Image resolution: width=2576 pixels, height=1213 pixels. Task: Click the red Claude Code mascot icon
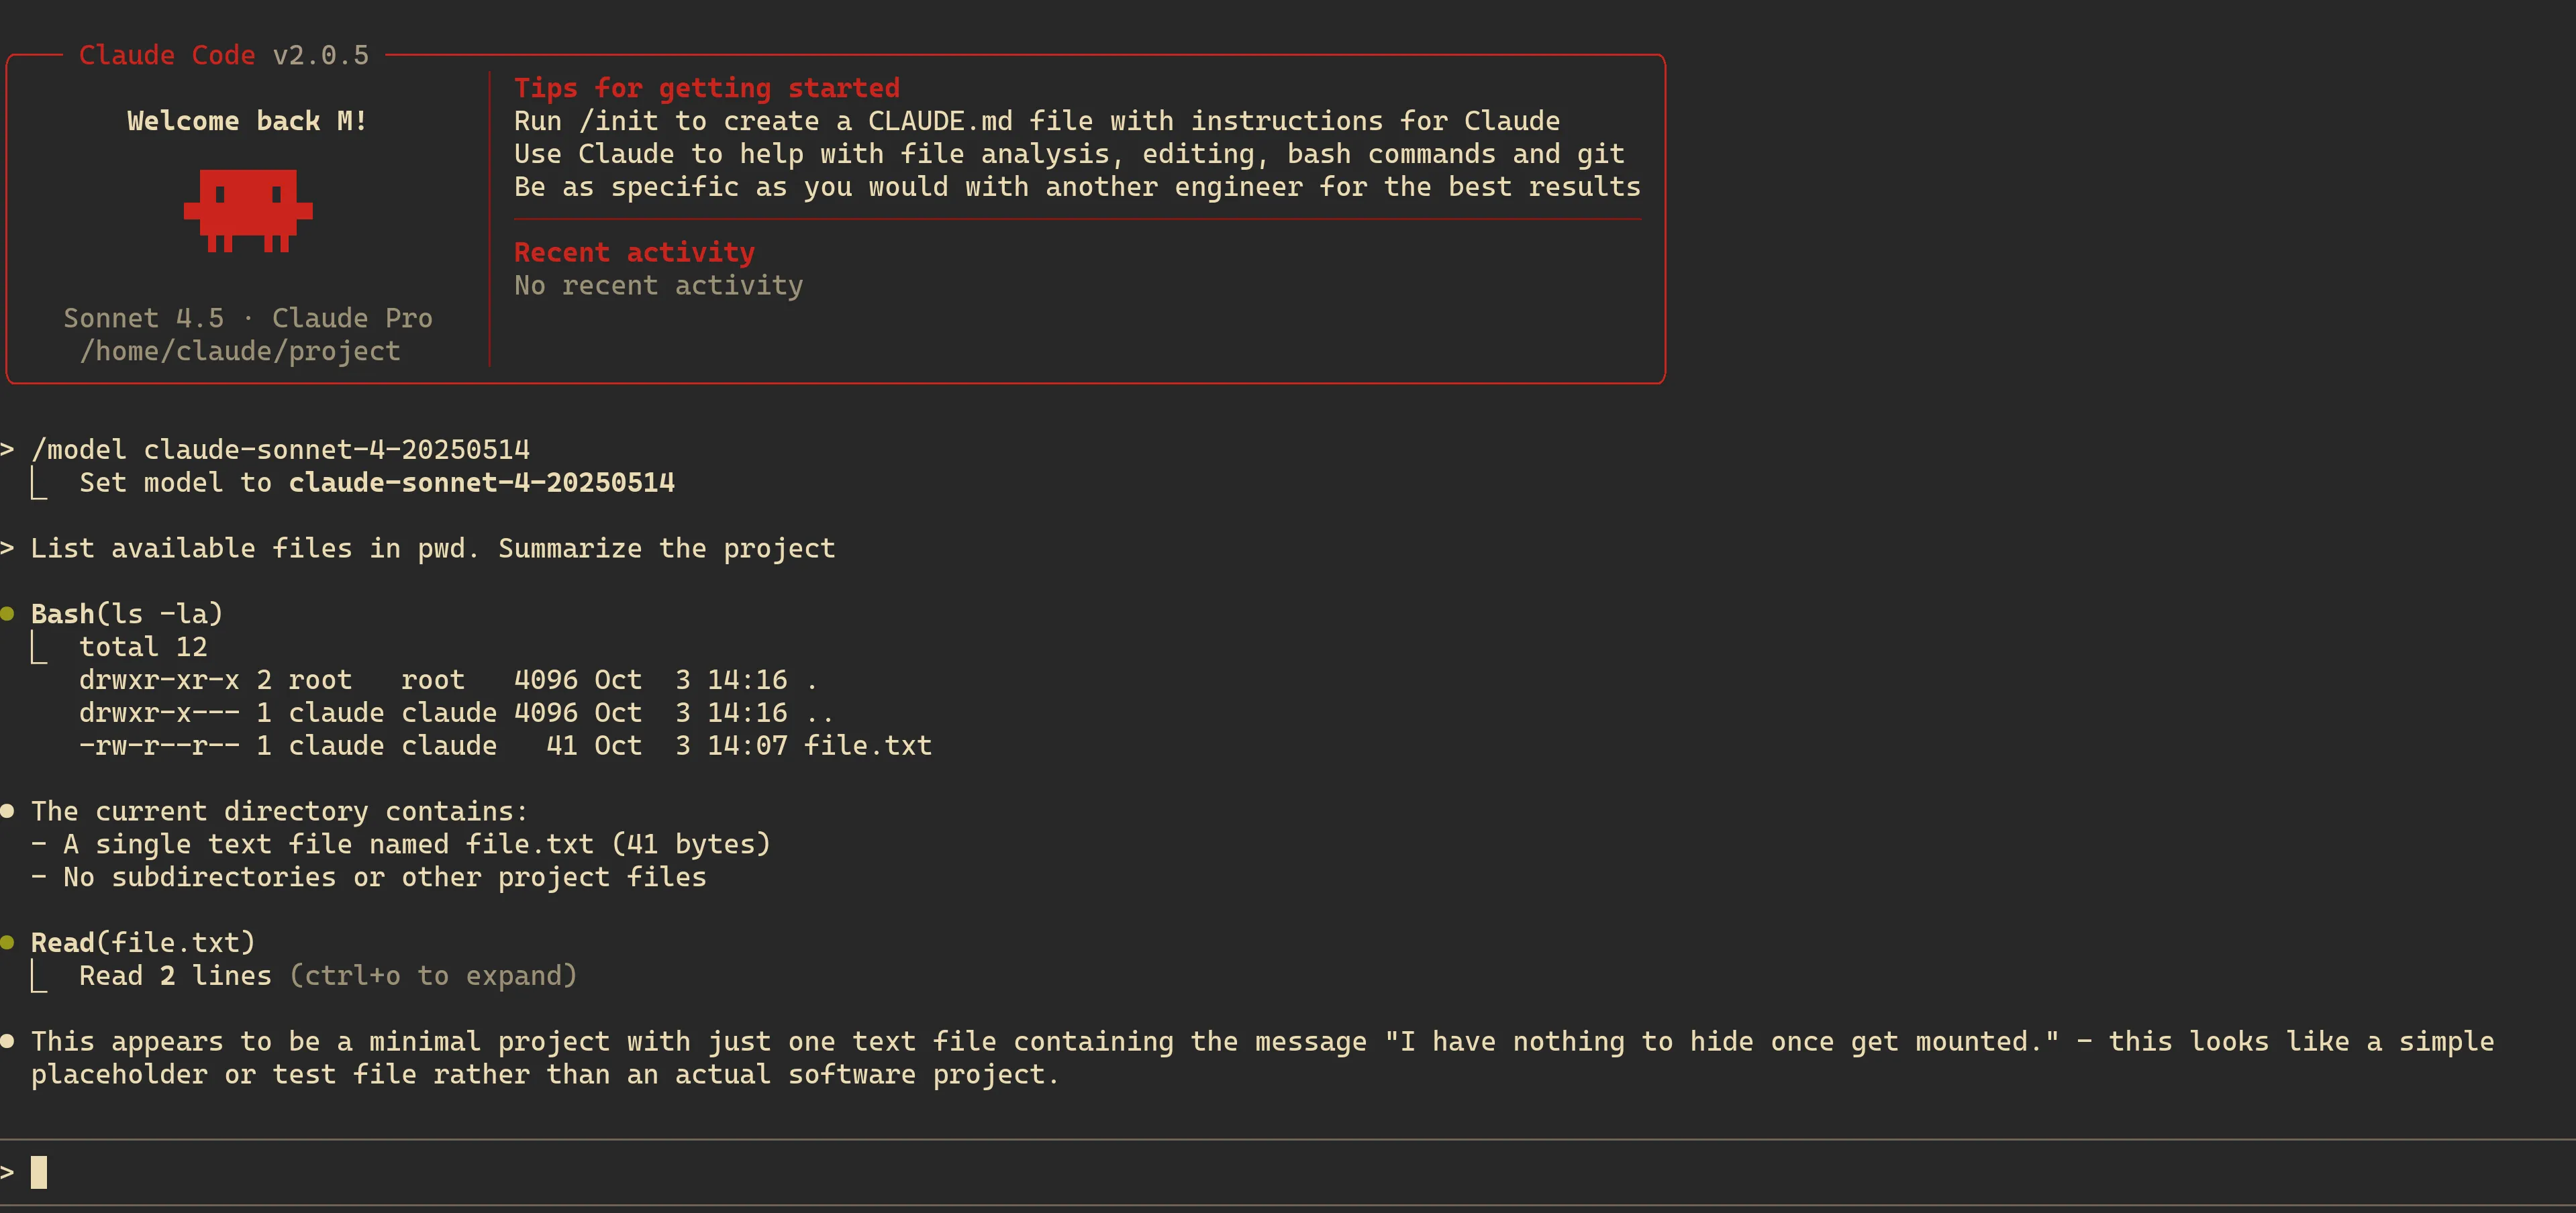click(248, 210)
